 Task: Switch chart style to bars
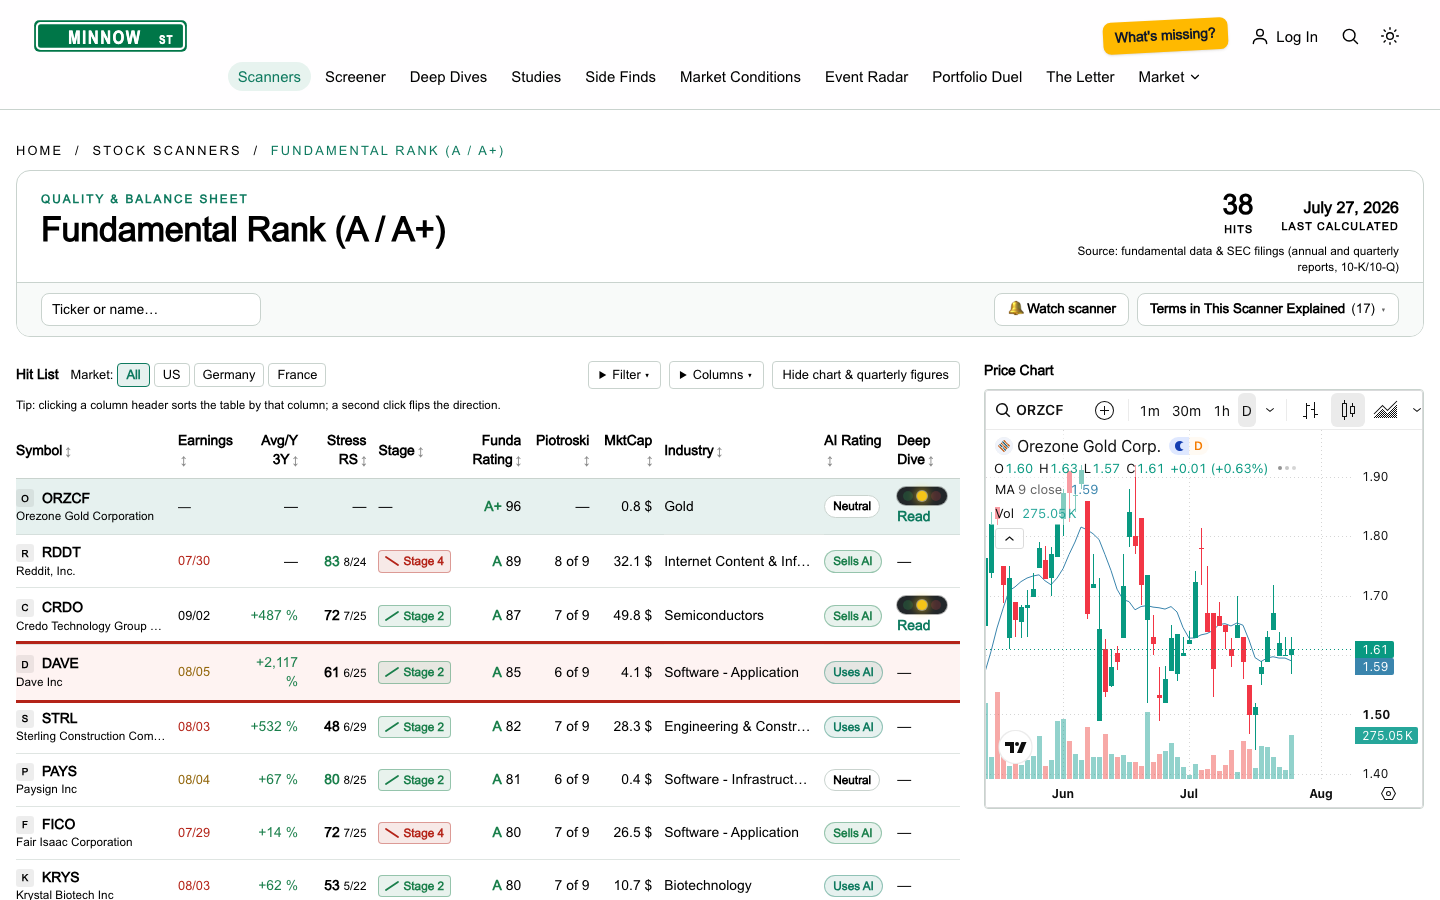coord(1310,410)
